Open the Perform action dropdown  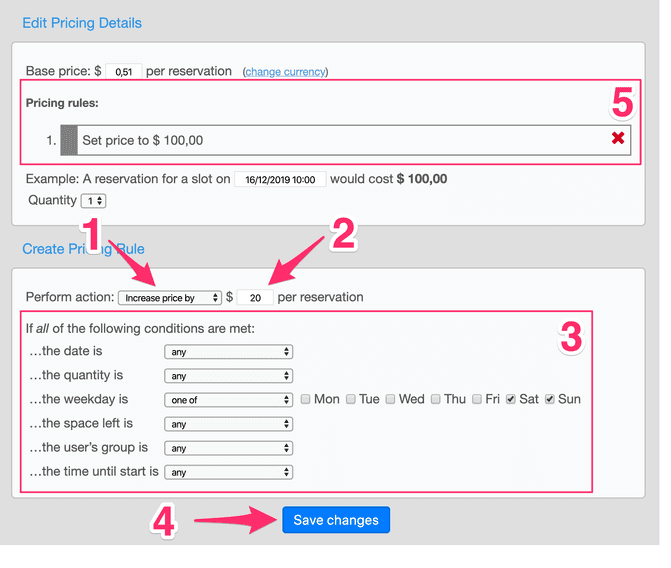click(170, 297)
